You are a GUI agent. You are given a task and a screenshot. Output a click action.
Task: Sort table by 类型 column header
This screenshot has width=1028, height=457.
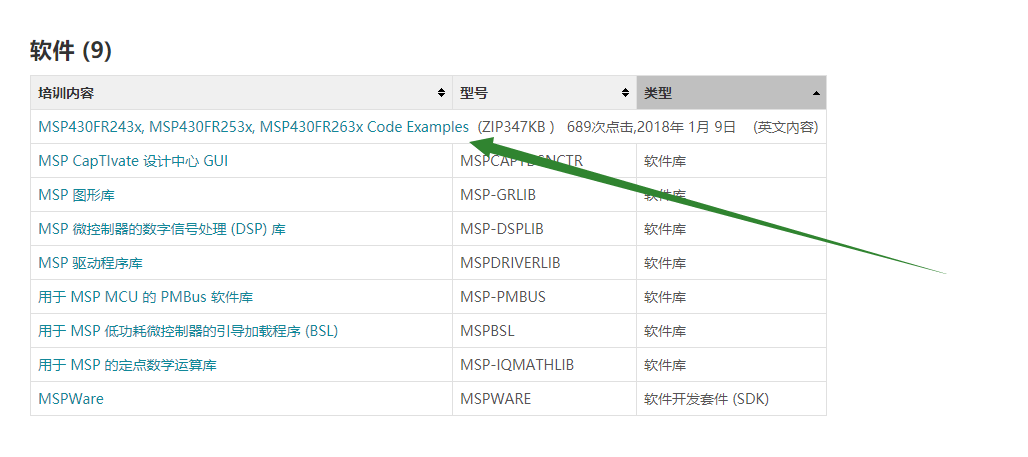click(731, 93)
